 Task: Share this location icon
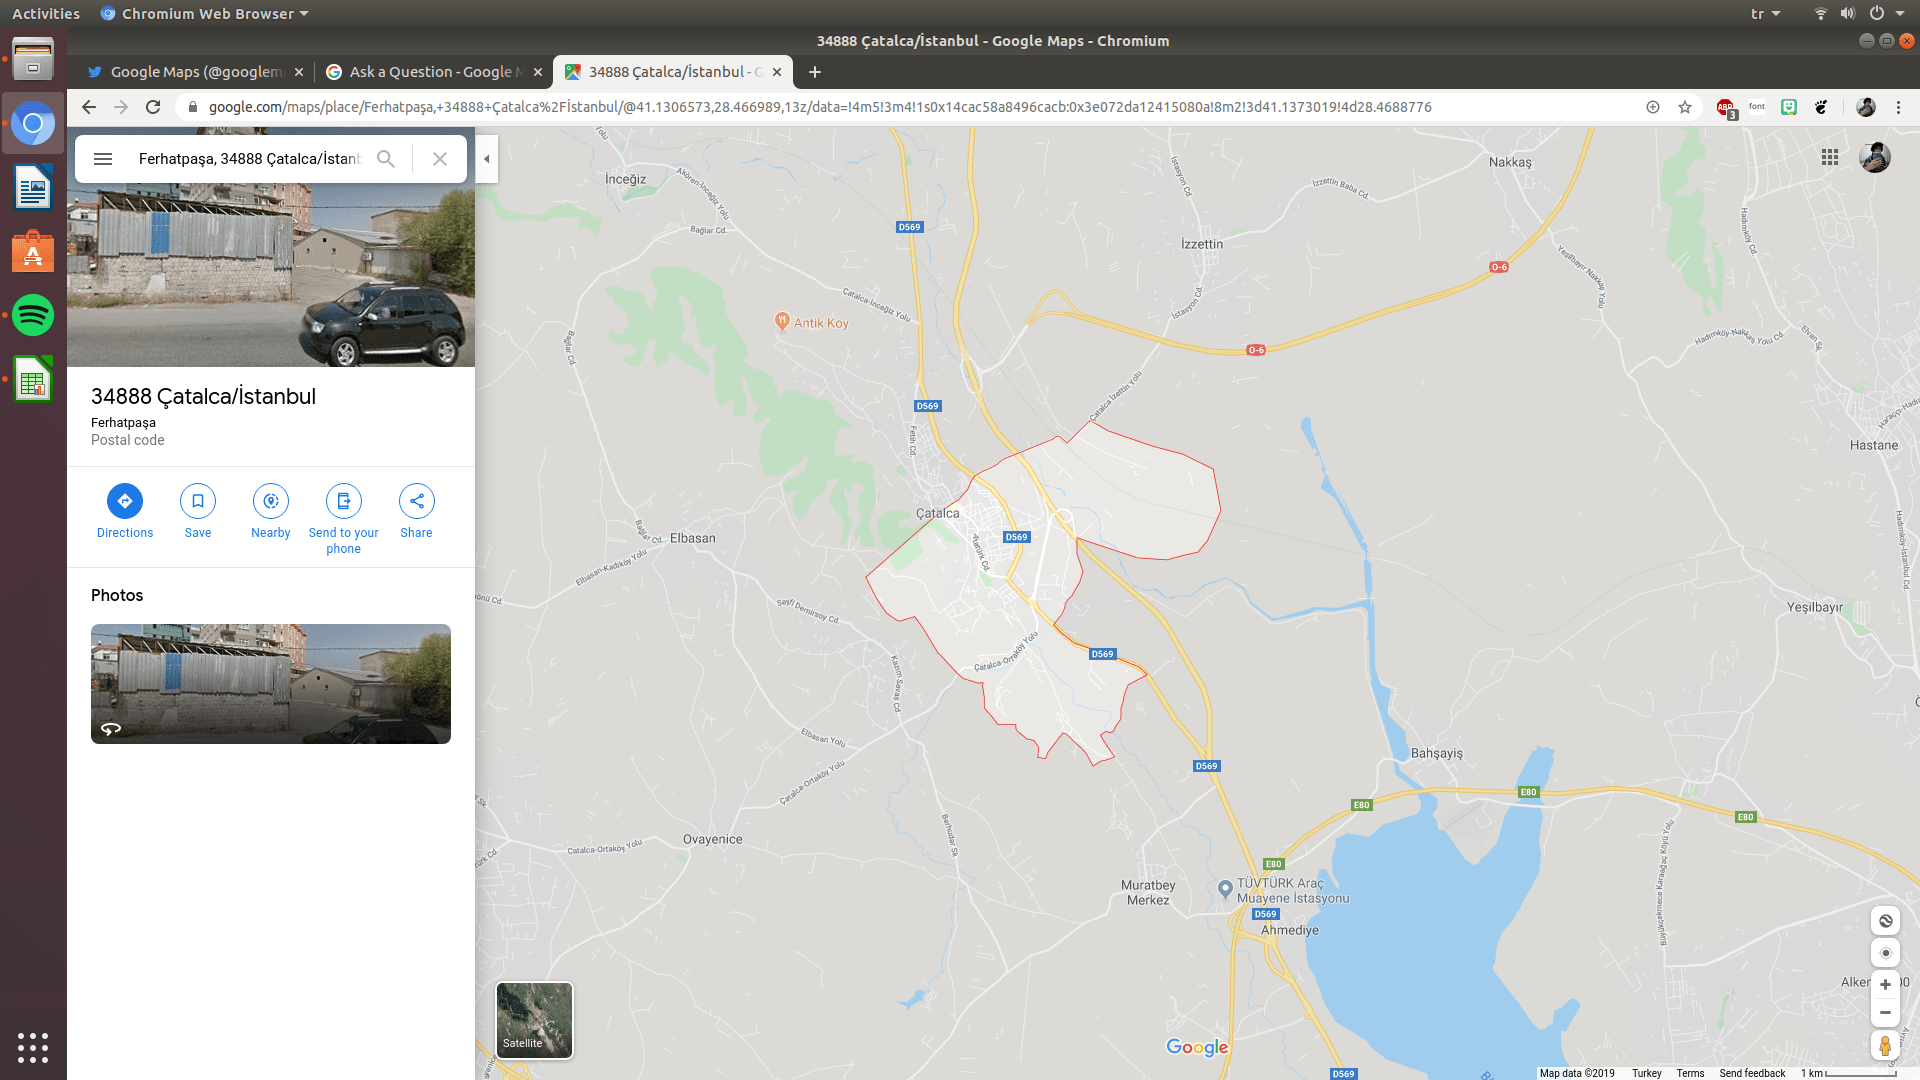coord(416,501)
